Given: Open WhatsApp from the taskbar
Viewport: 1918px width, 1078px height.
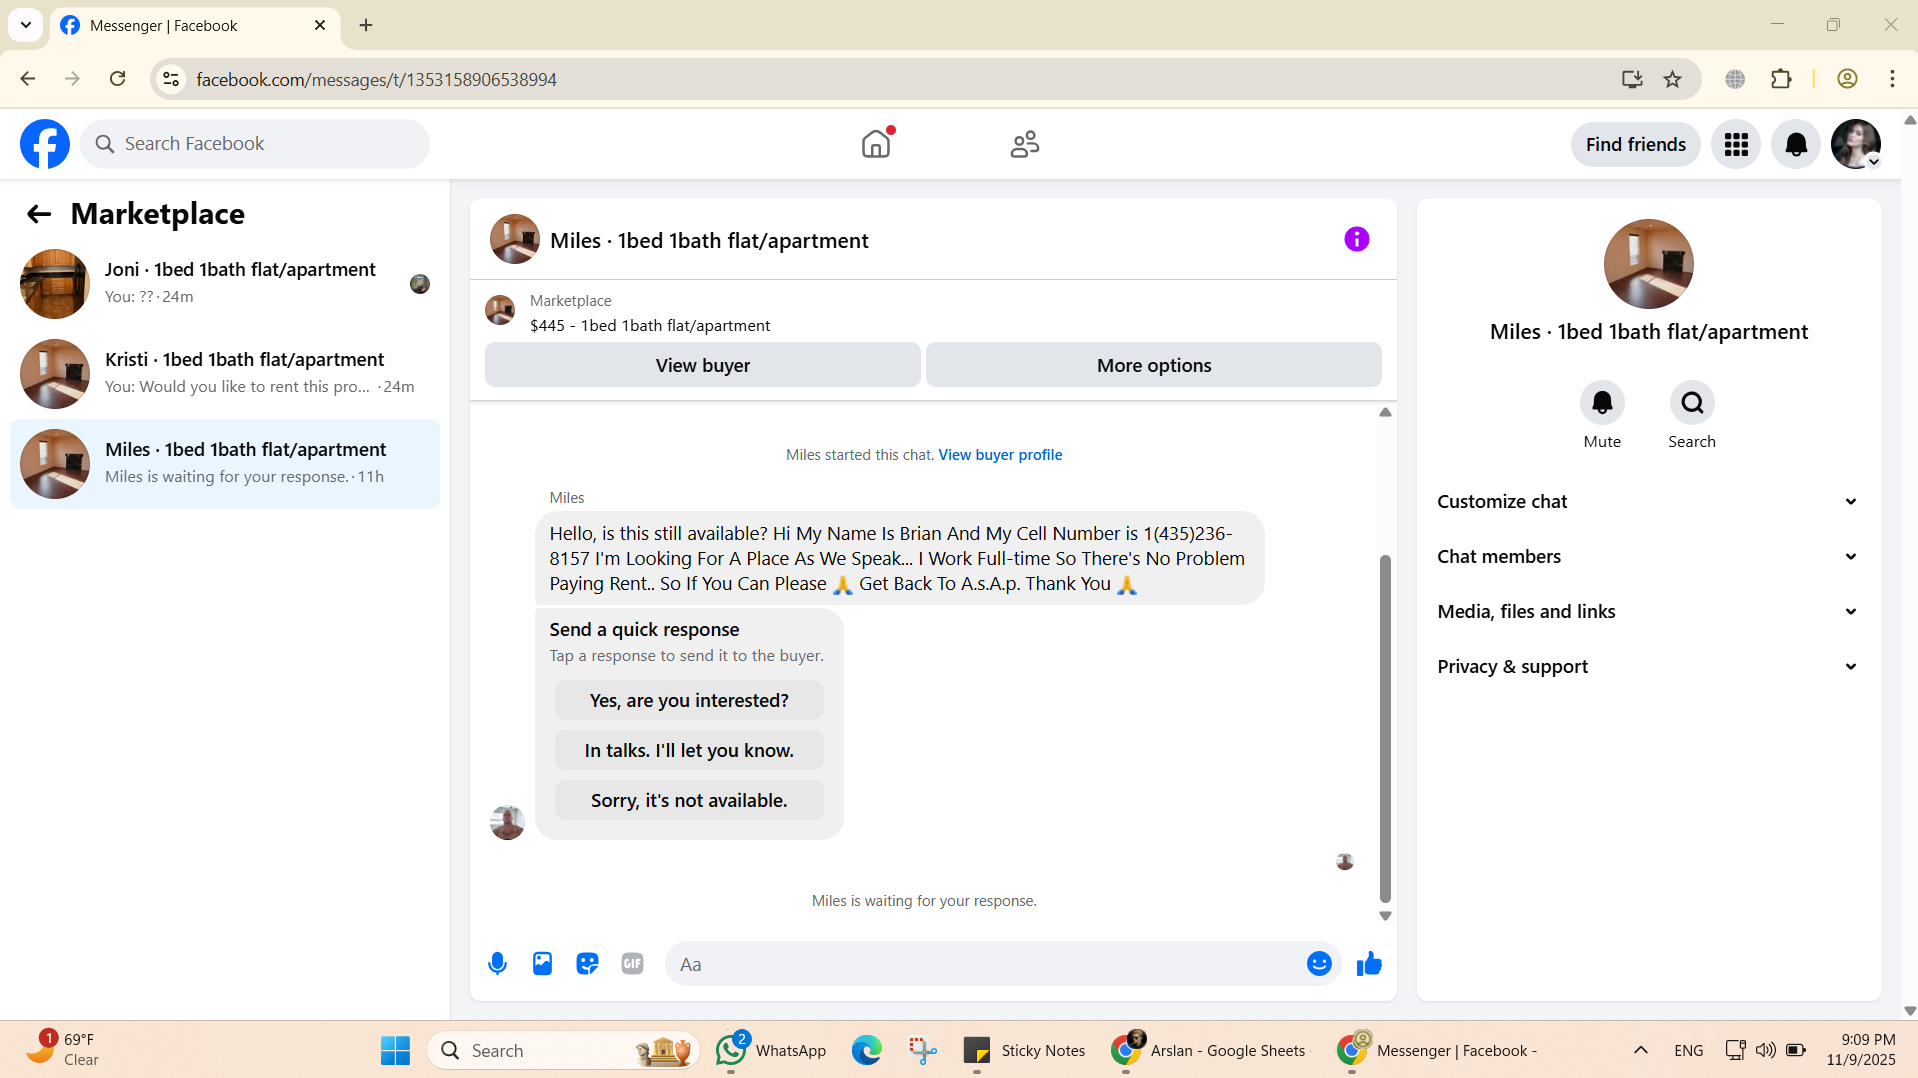Looking at the screenshot, I should click(771, 1051).
